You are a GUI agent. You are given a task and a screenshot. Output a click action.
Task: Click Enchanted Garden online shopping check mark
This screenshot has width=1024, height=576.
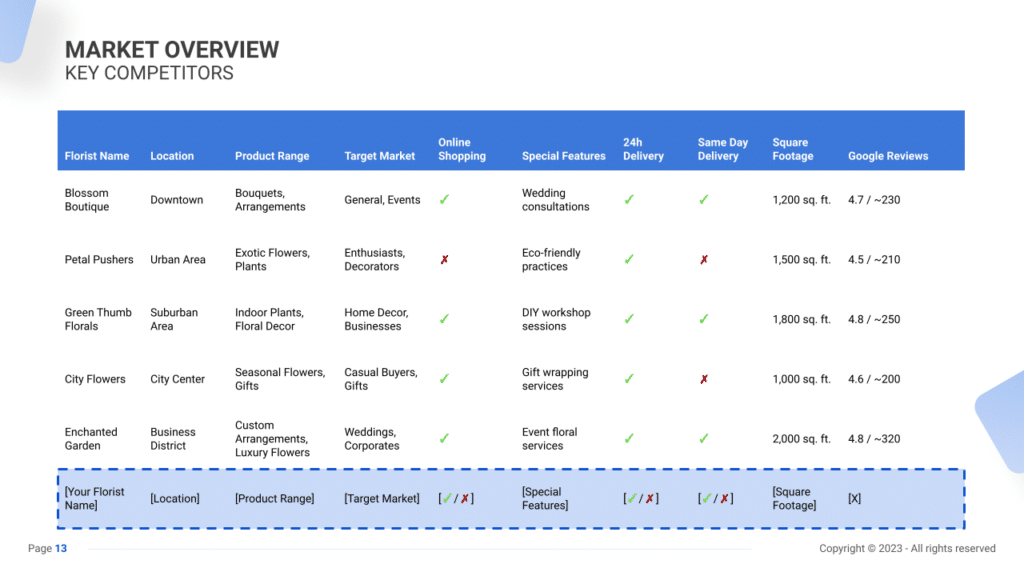(444, 439)
